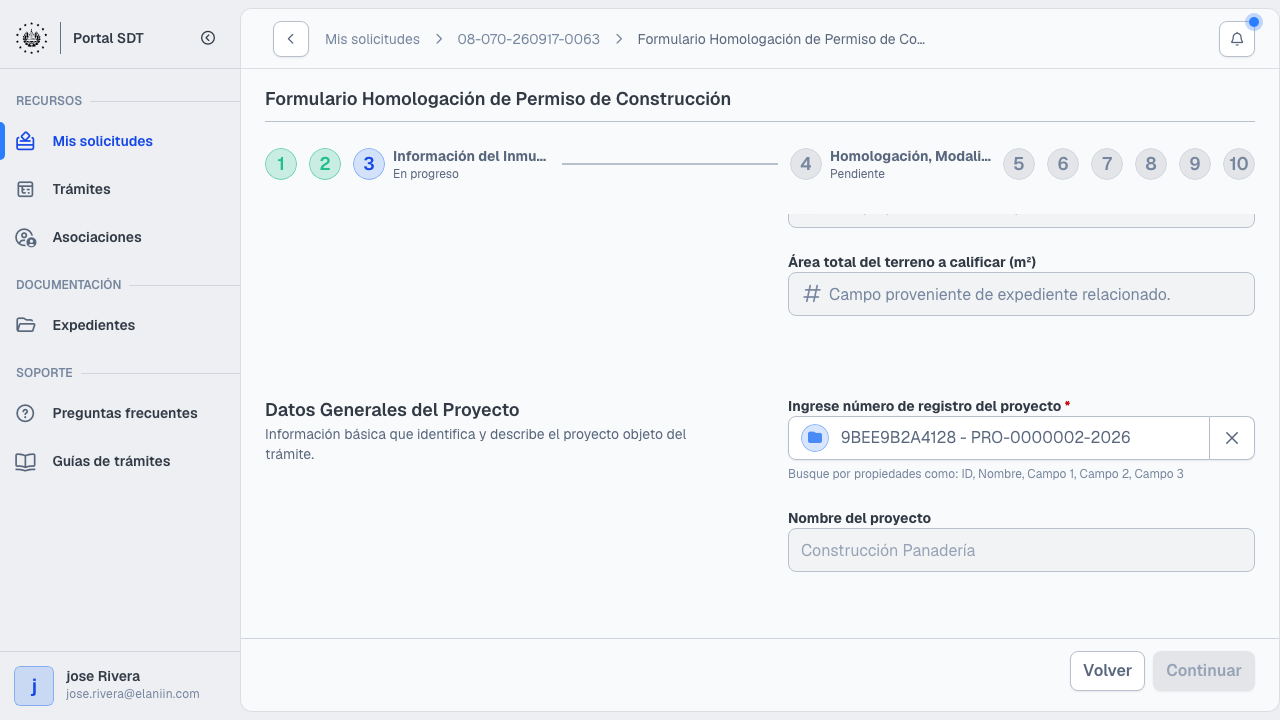This screenshot has height=720, width=1280.
Task: Select step 3 Información del Inmueble
Action: coord(369,164)
